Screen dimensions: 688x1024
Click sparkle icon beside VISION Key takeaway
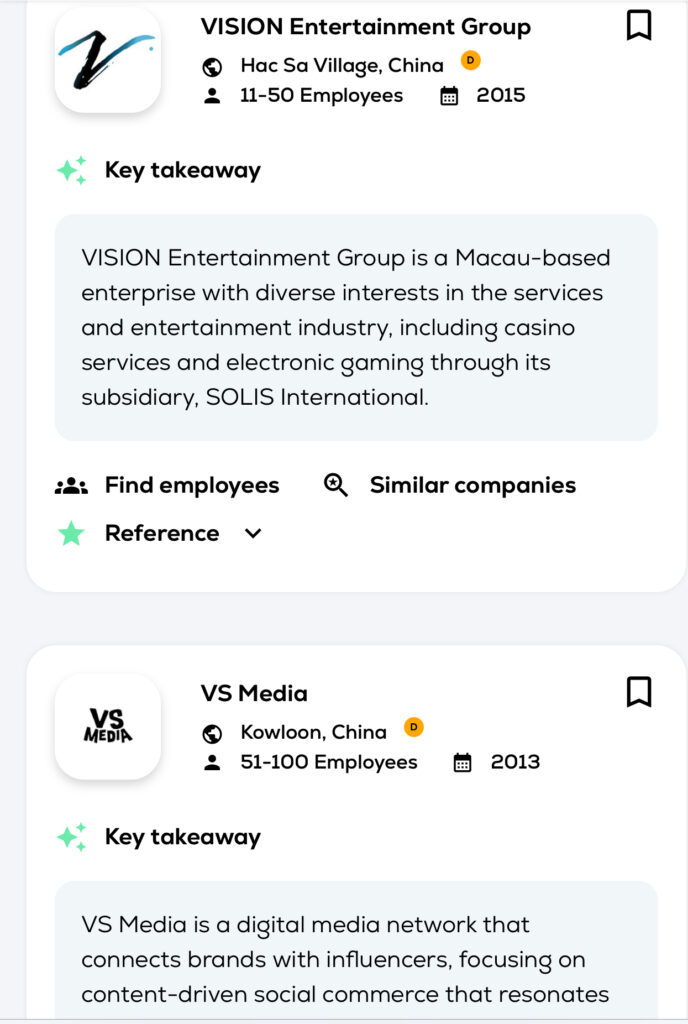[72, 171]
